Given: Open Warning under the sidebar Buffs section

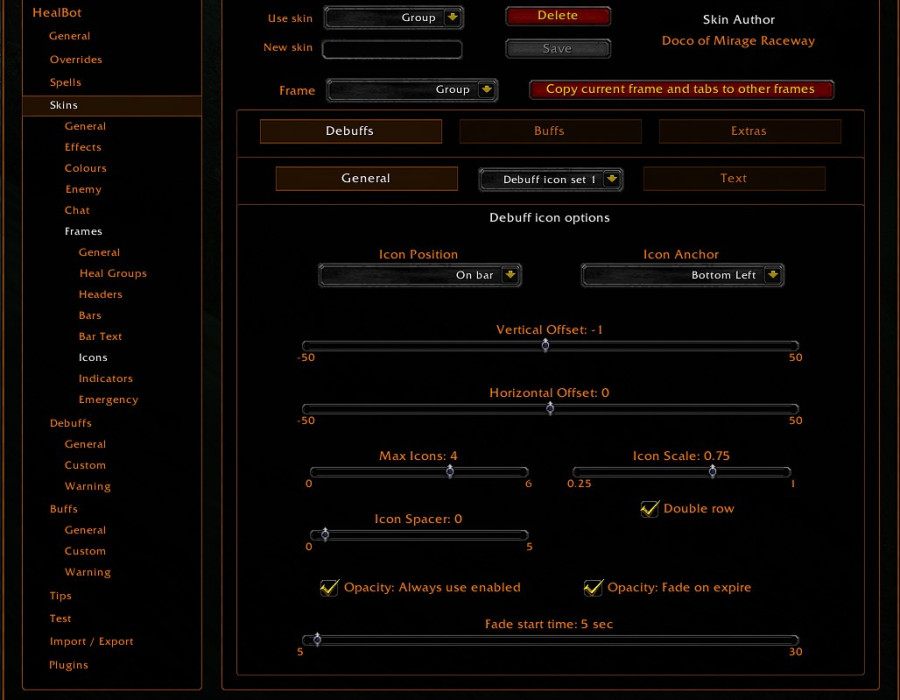Looking at the screenshot, I should point(88,573).
